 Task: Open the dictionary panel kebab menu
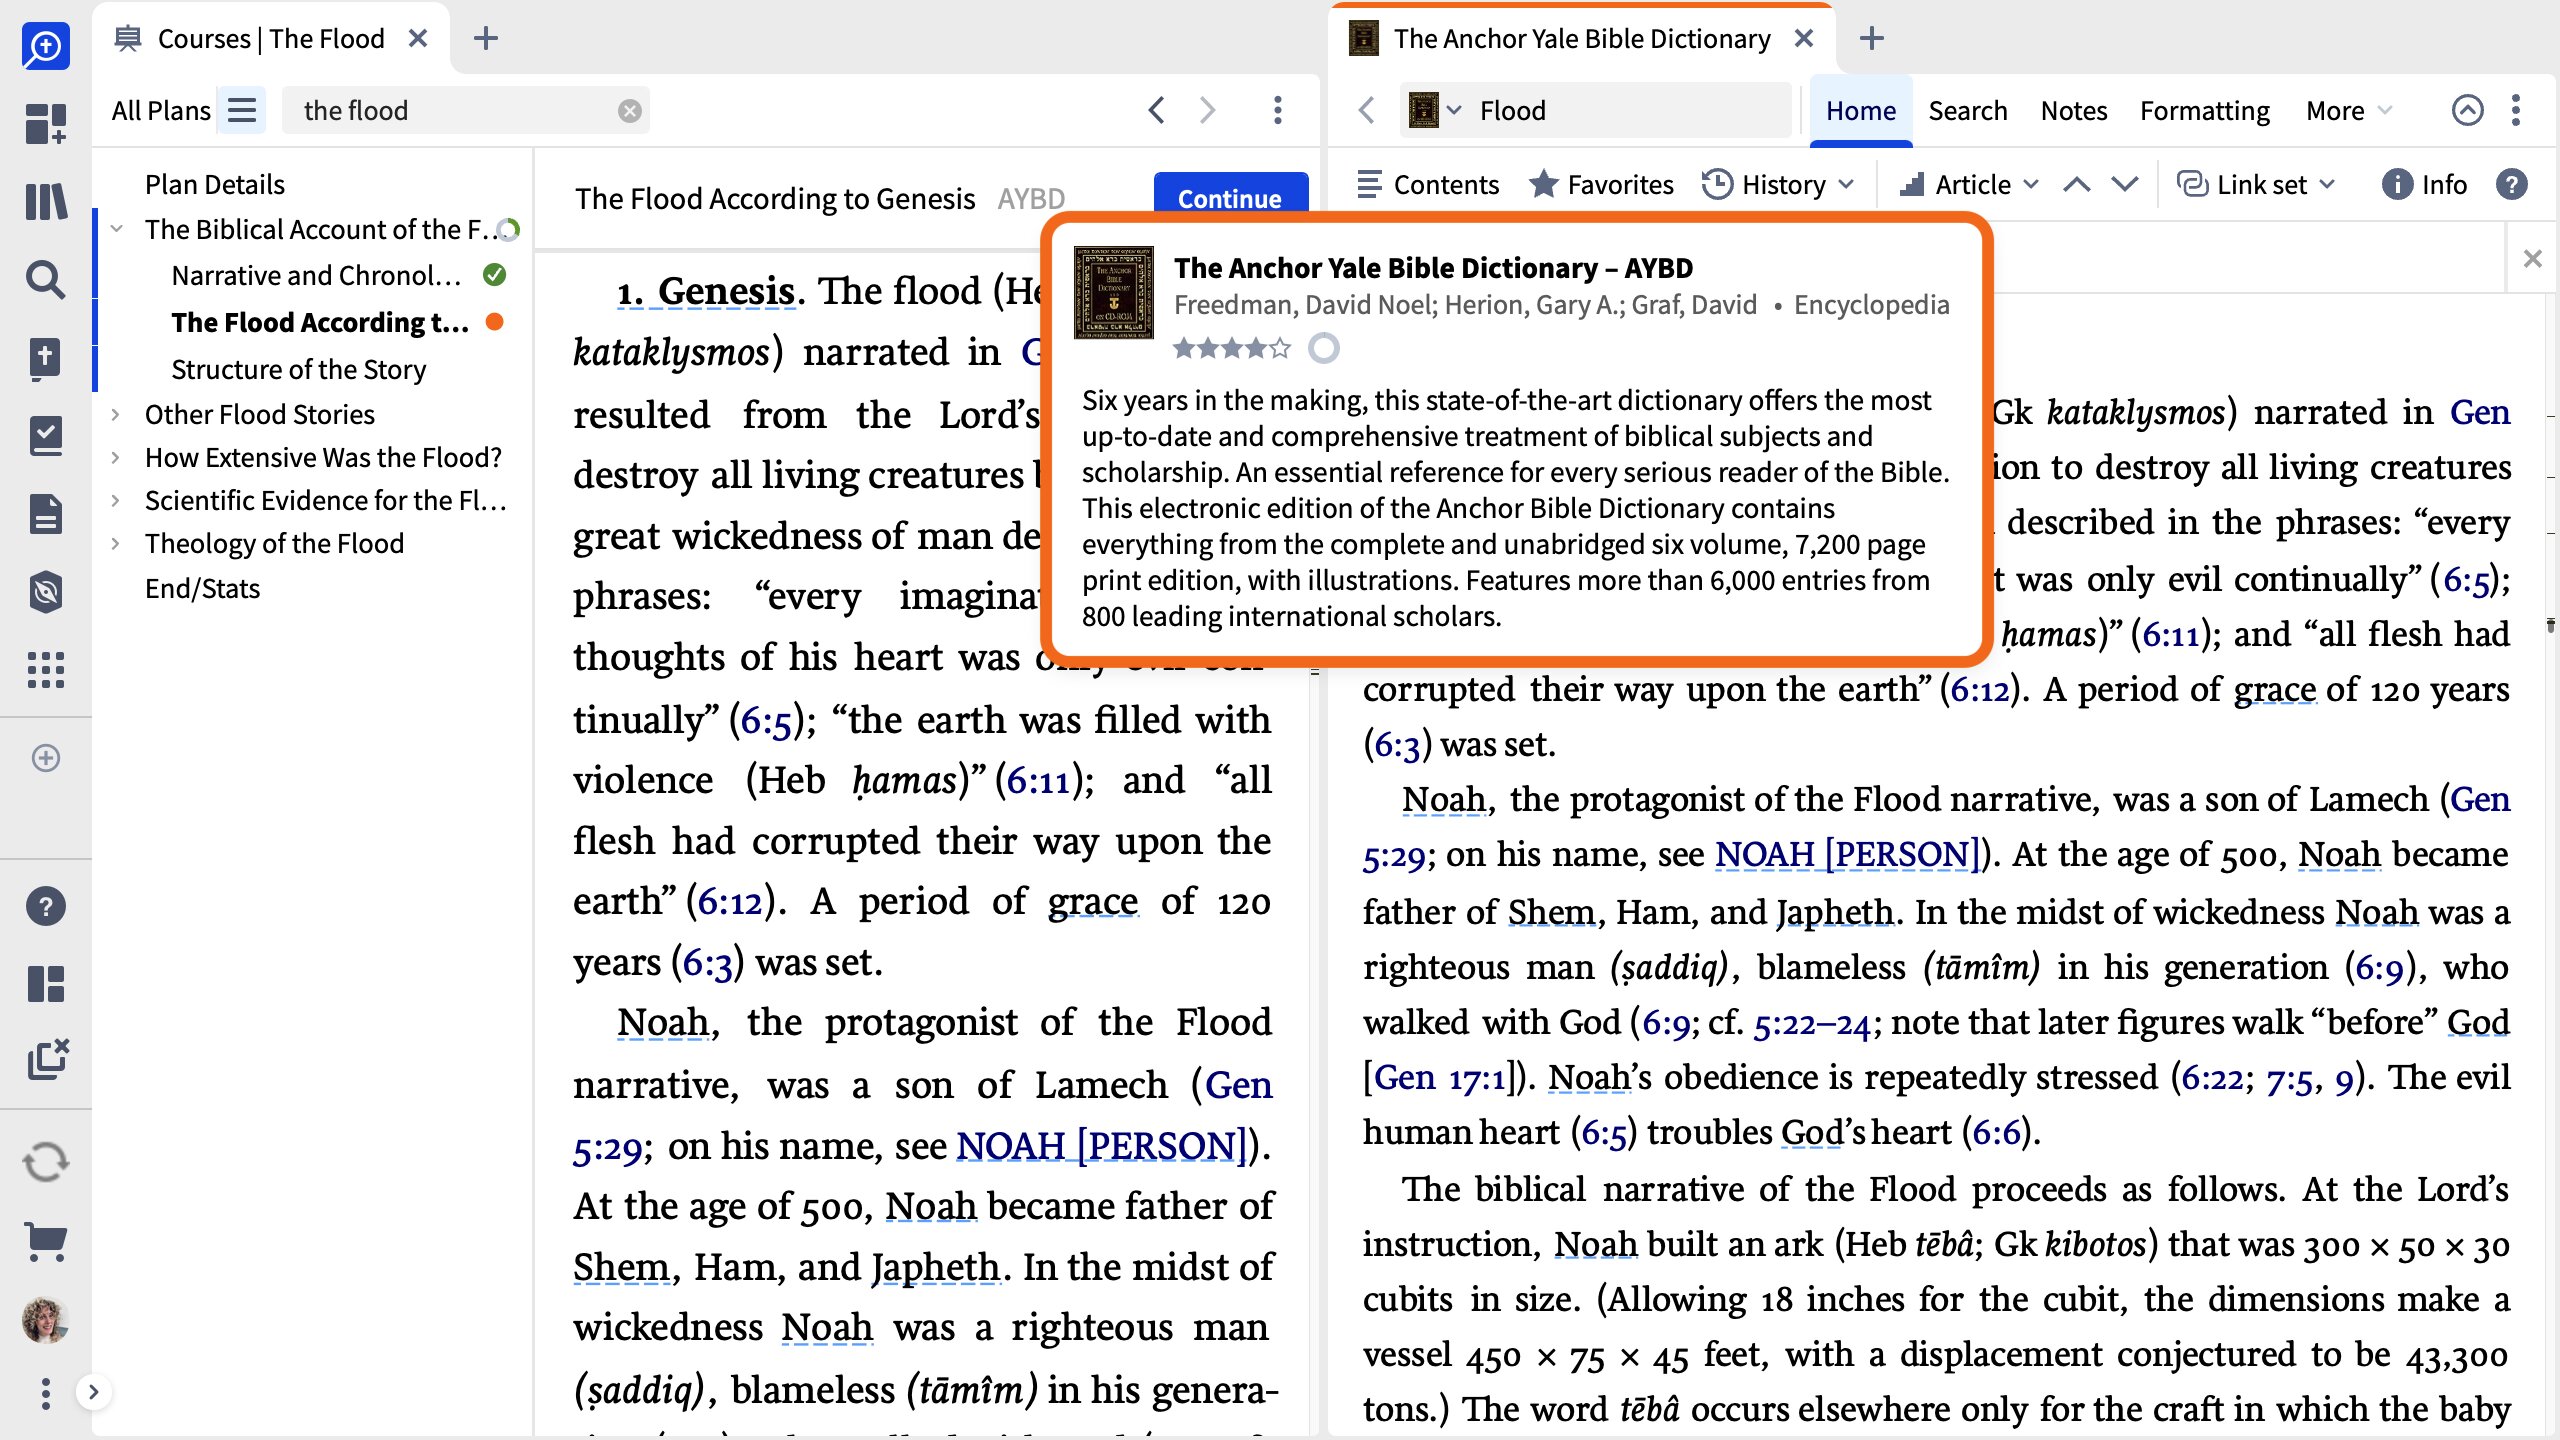pyautogui.click(x=2516, y=110)
